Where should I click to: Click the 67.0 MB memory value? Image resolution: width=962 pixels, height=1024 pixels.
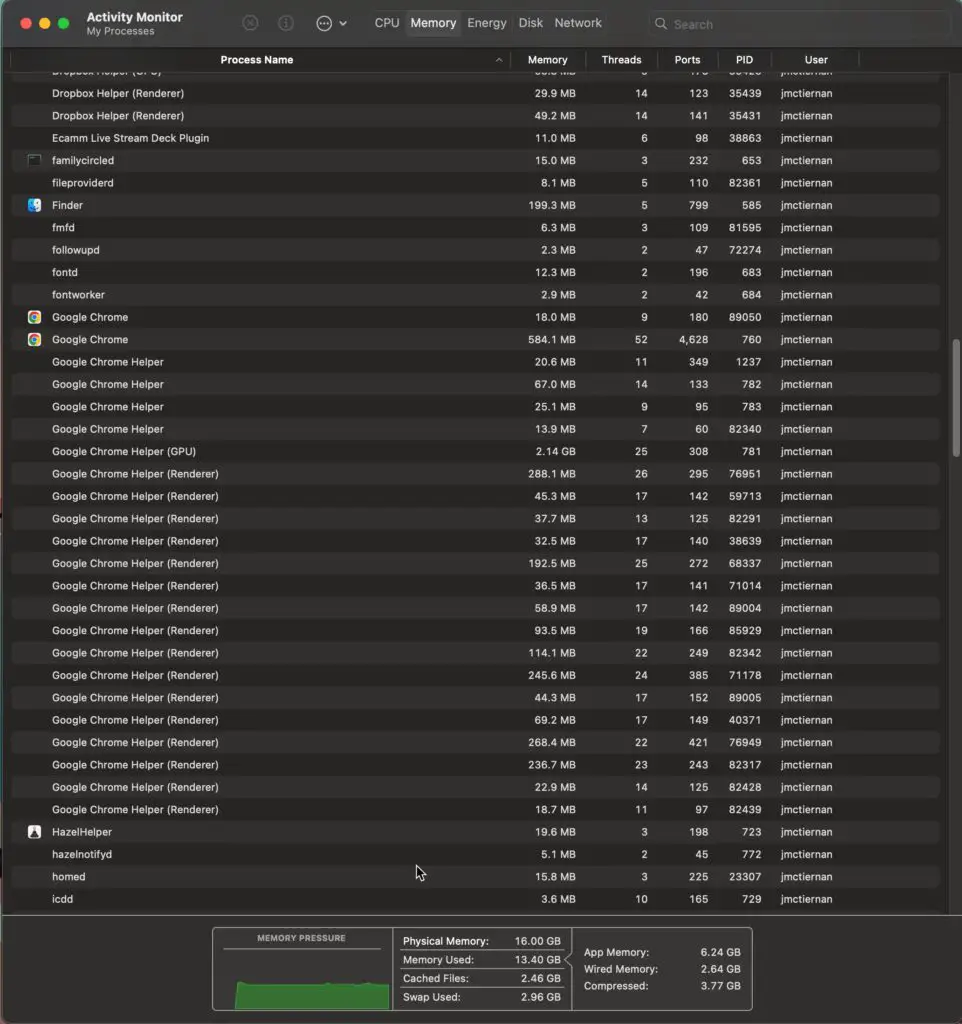(555, 384)
